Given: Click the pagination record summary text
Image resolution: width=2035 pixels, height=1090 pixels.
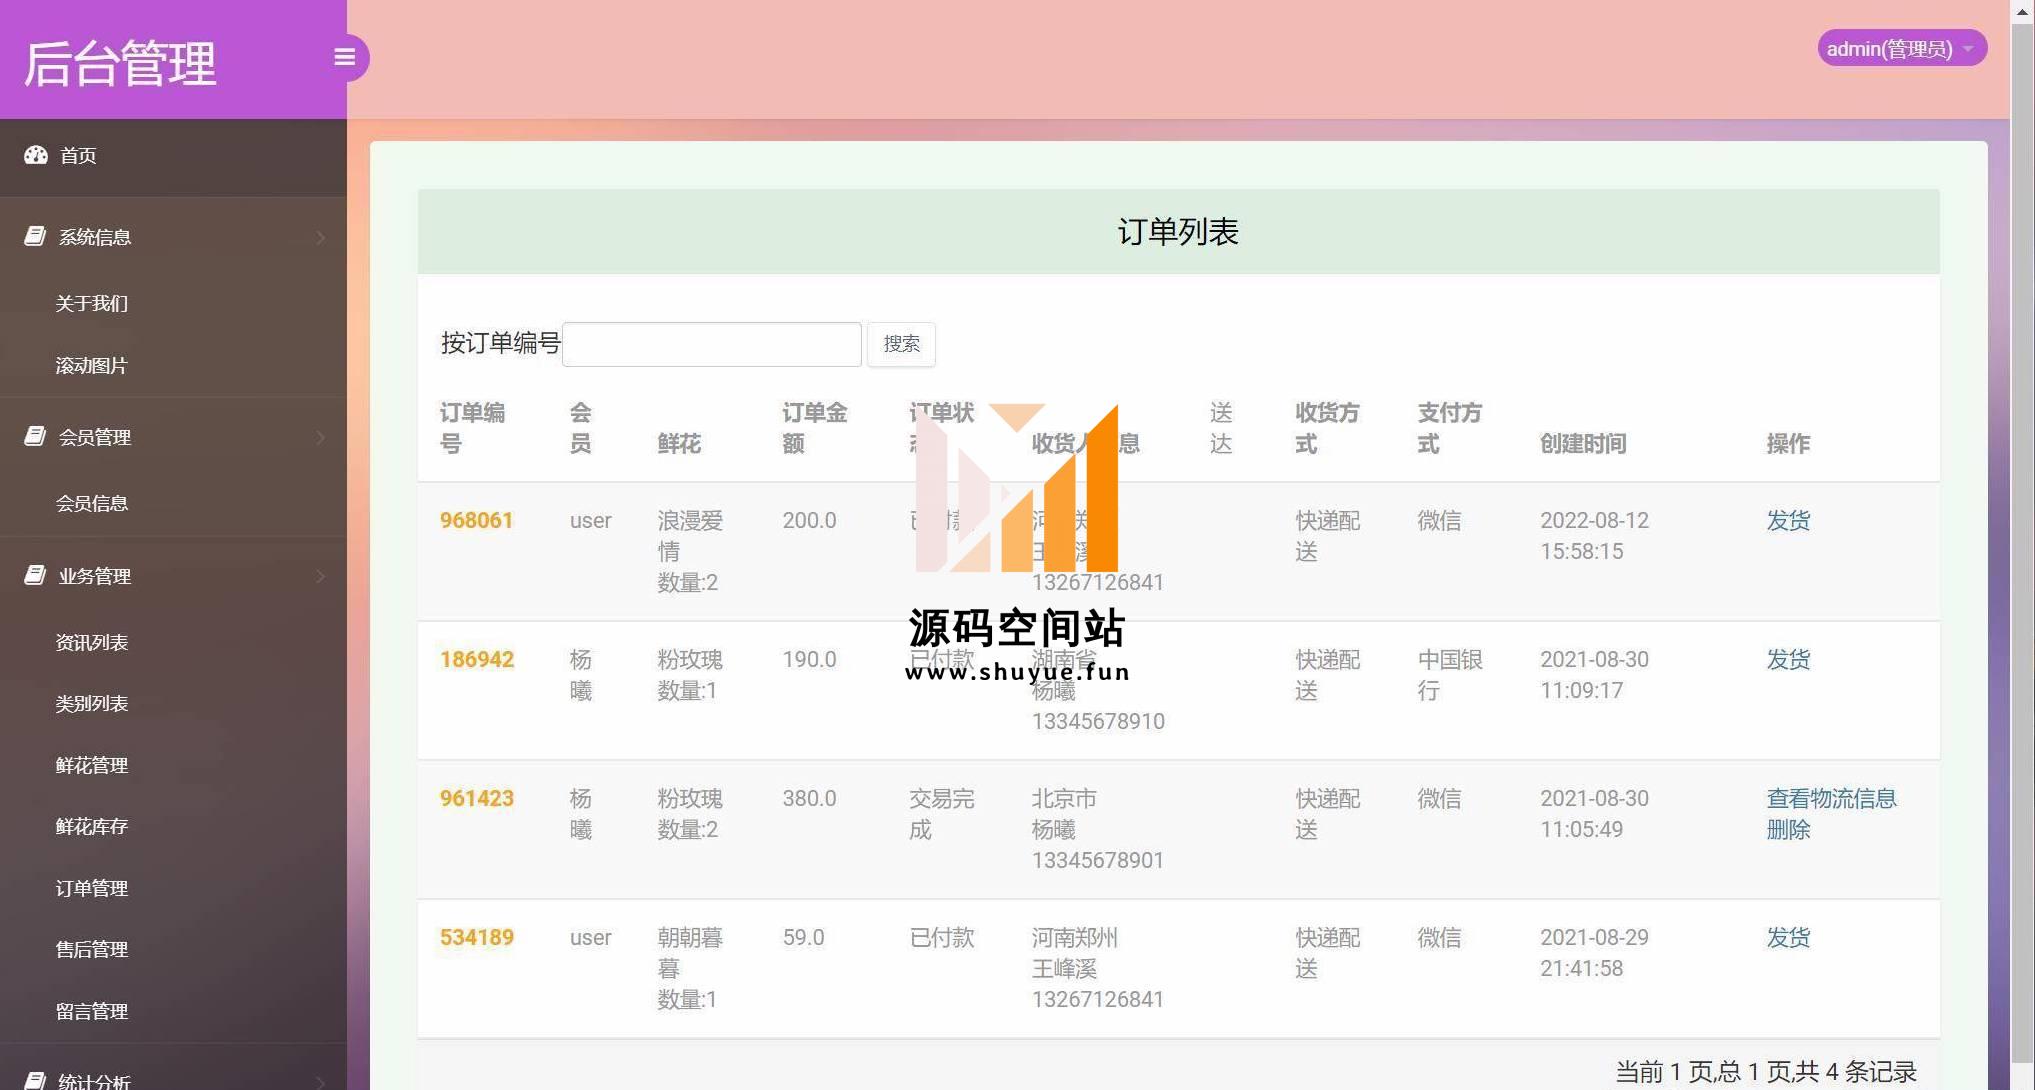Looking at the screenshot, I should pyautogui.click(x=1765, y=1072).
